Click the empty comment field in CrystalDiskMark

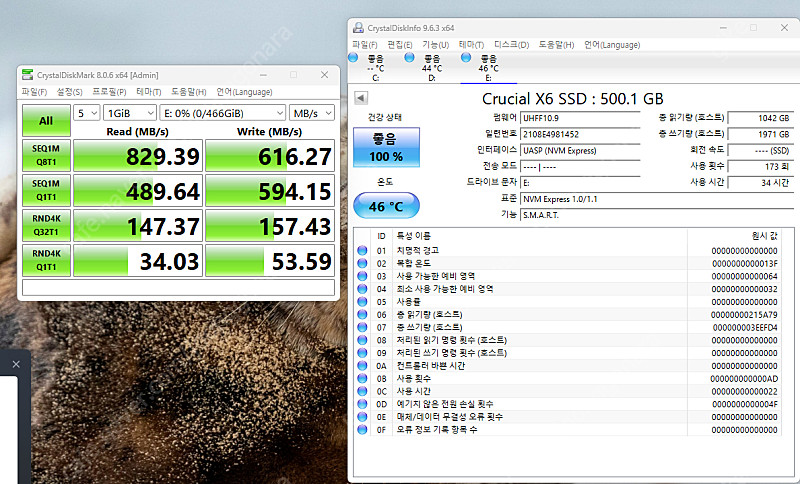[x=179, y=288]
